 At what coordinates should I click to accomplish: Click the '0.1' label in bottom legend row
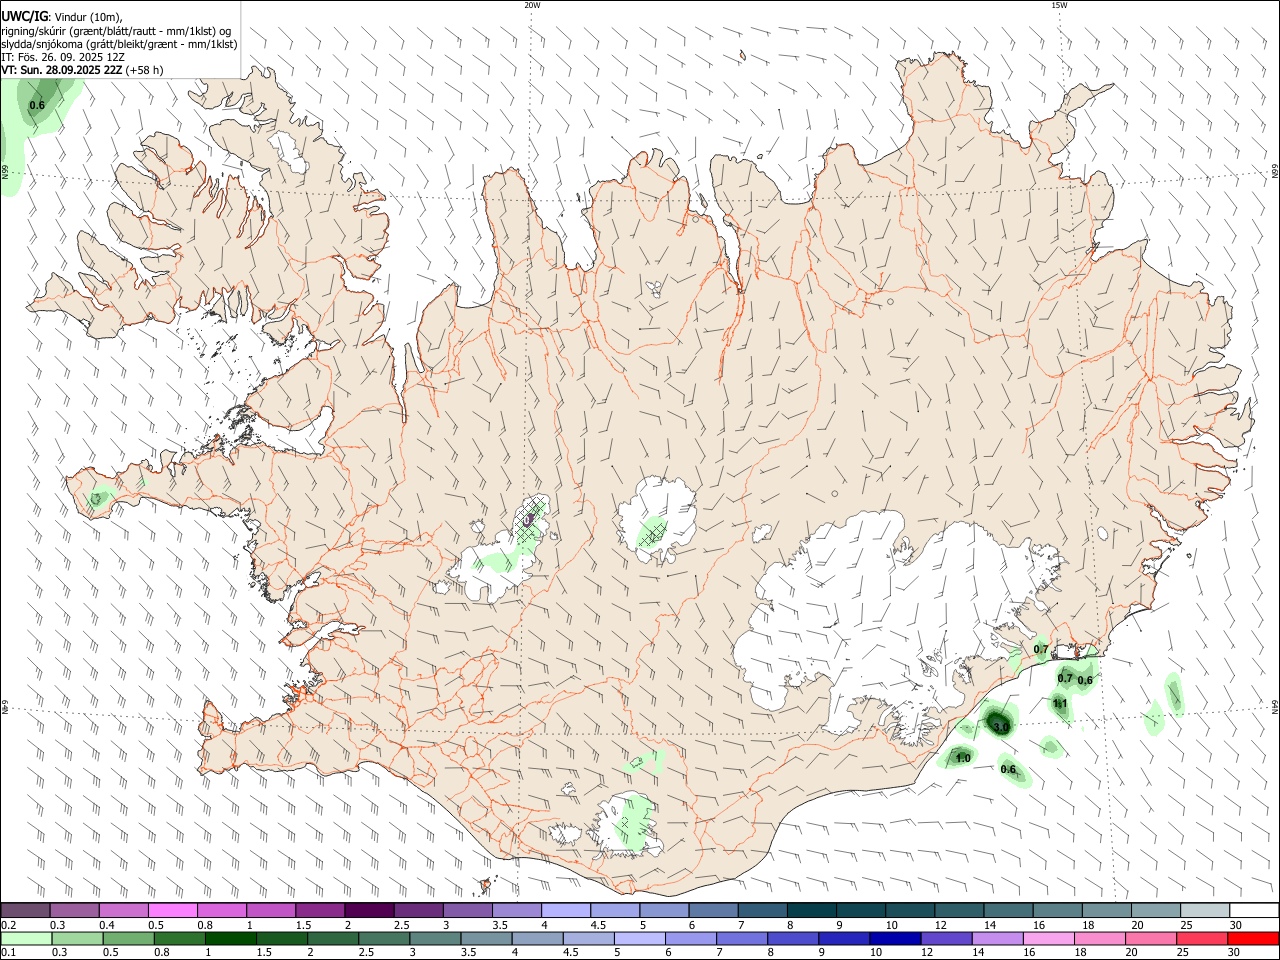(8, 953)
